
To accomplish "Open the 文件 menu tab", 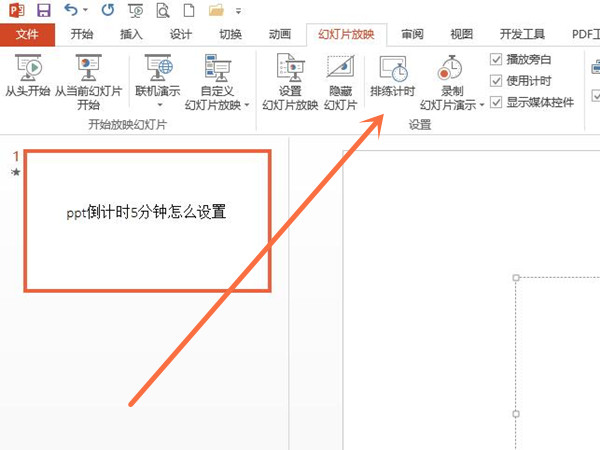I will (27, 34).
